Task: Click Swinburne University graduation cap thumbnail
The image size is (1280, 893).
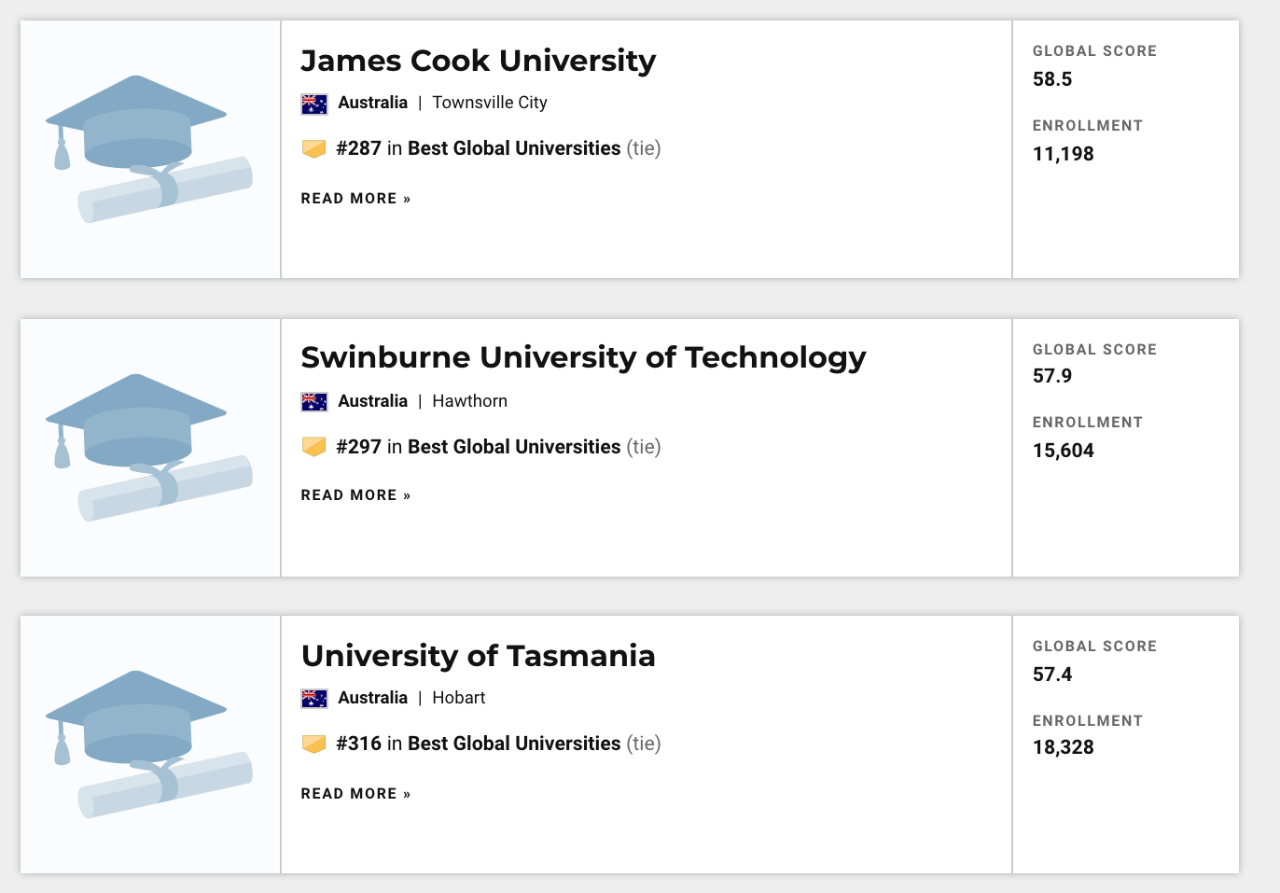Action: [150, 447]
